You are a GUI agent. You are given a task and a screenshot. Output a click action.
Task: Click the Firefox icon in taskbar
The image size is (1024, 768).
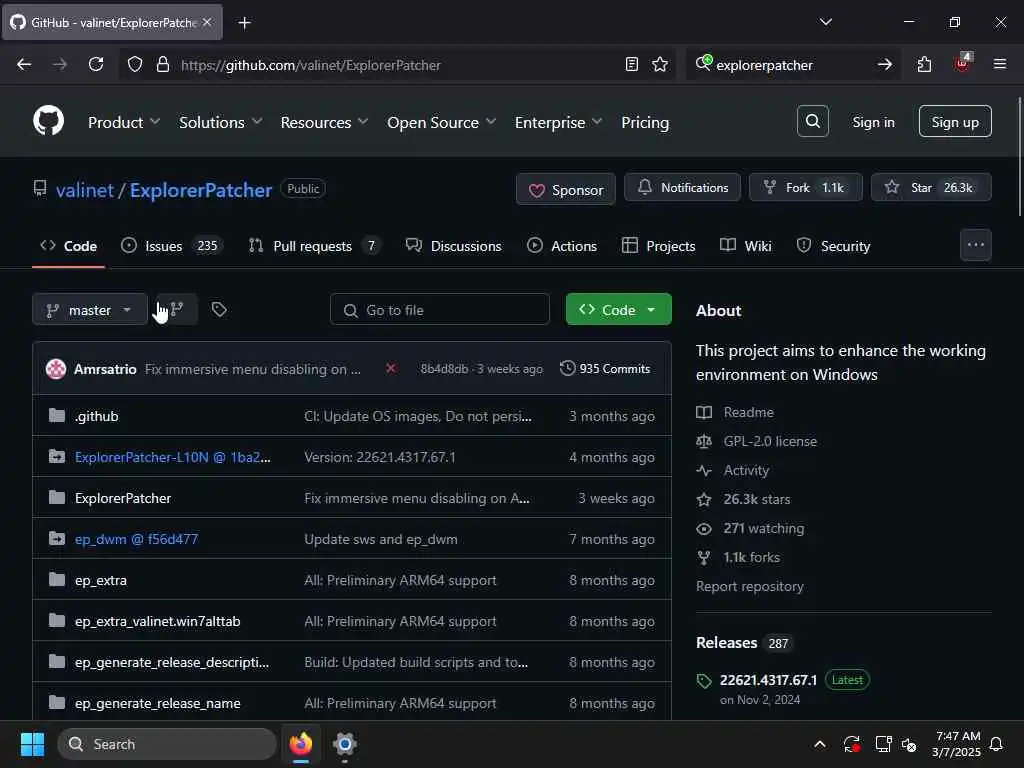coord(300,744)
